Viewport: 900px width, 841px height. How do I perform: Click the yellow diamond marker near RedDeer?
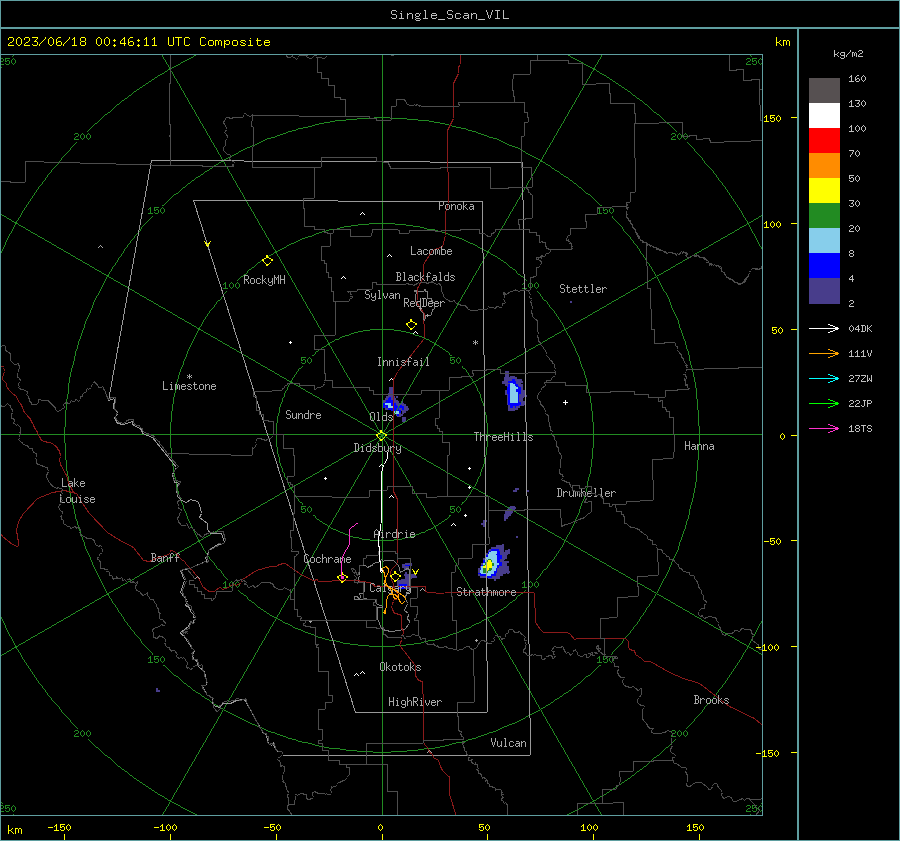(x=411, y=325)
